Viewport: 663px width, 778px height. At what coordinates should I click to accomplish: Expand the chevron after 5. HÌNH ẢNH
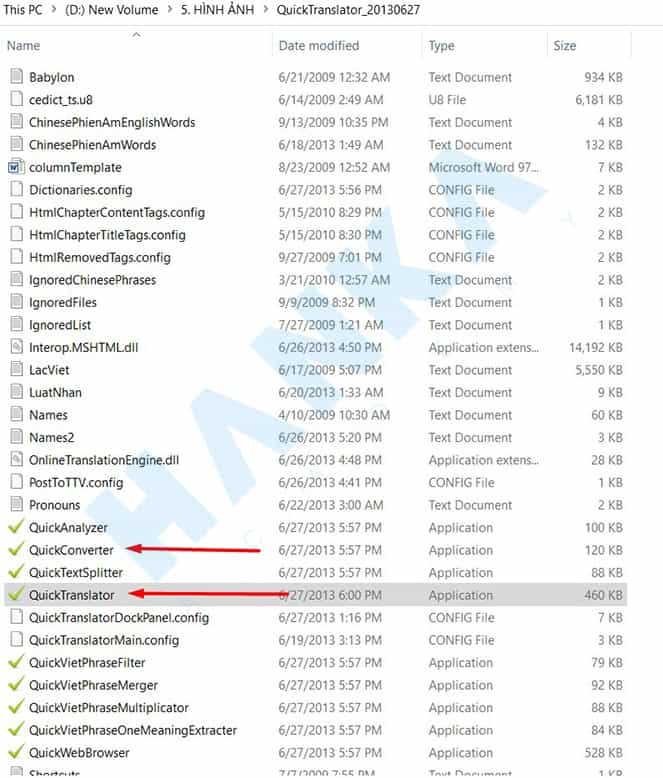[x=265, y=9]
